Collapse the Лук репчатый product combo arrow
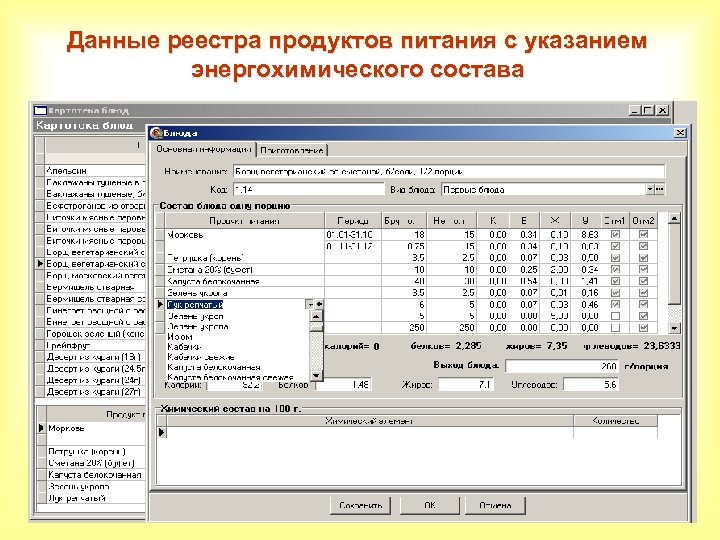 click(x=310, y=304)
